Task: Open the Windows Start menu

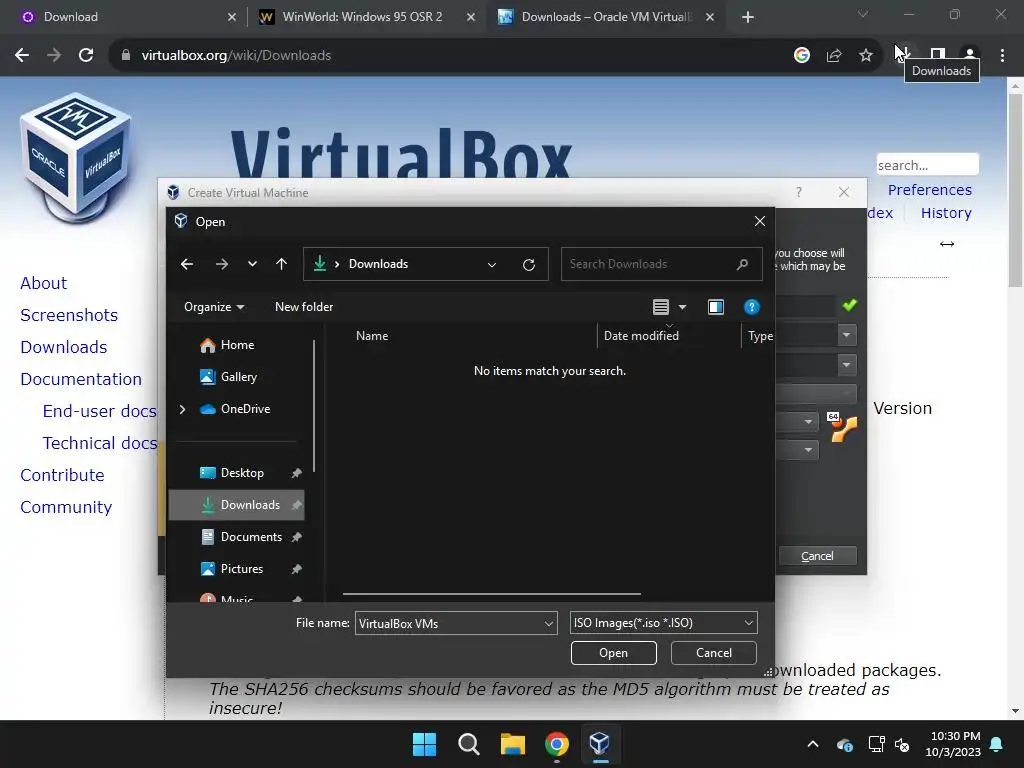Action: pyautogui.click(x=424, y=744)
